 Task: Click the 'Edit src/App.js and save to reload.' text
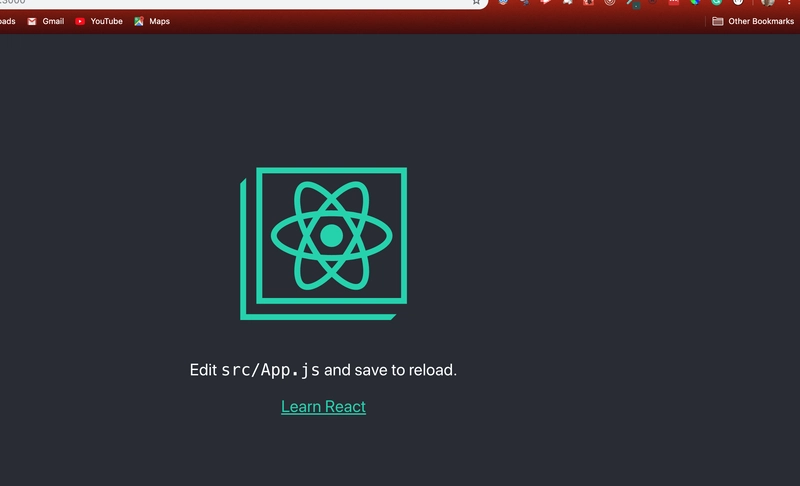click(x=323, y=370)
